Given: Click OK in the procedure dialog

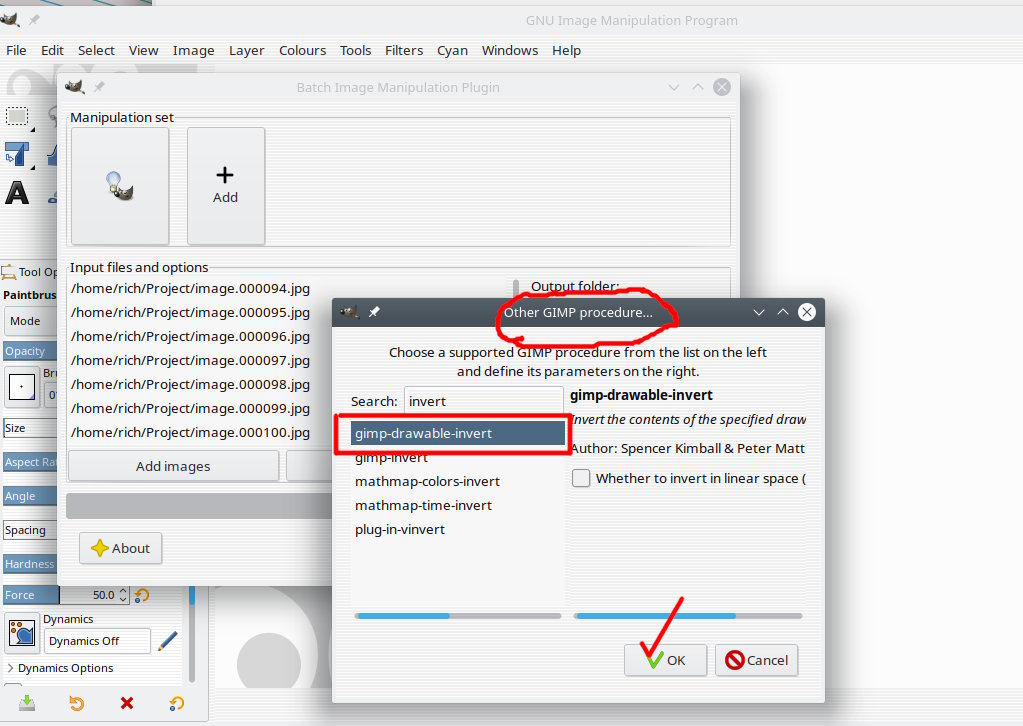Looking at the screenshot, I should (x=665, y=660).
